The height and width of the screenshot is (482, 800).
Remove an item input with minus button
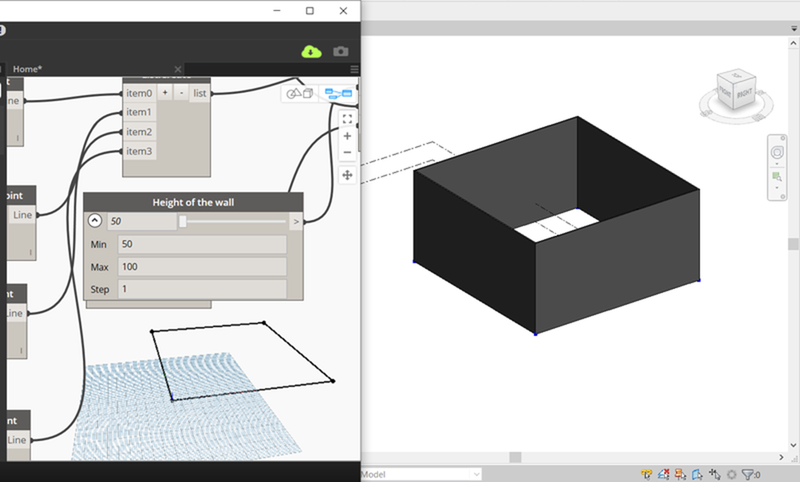point(181,93)
